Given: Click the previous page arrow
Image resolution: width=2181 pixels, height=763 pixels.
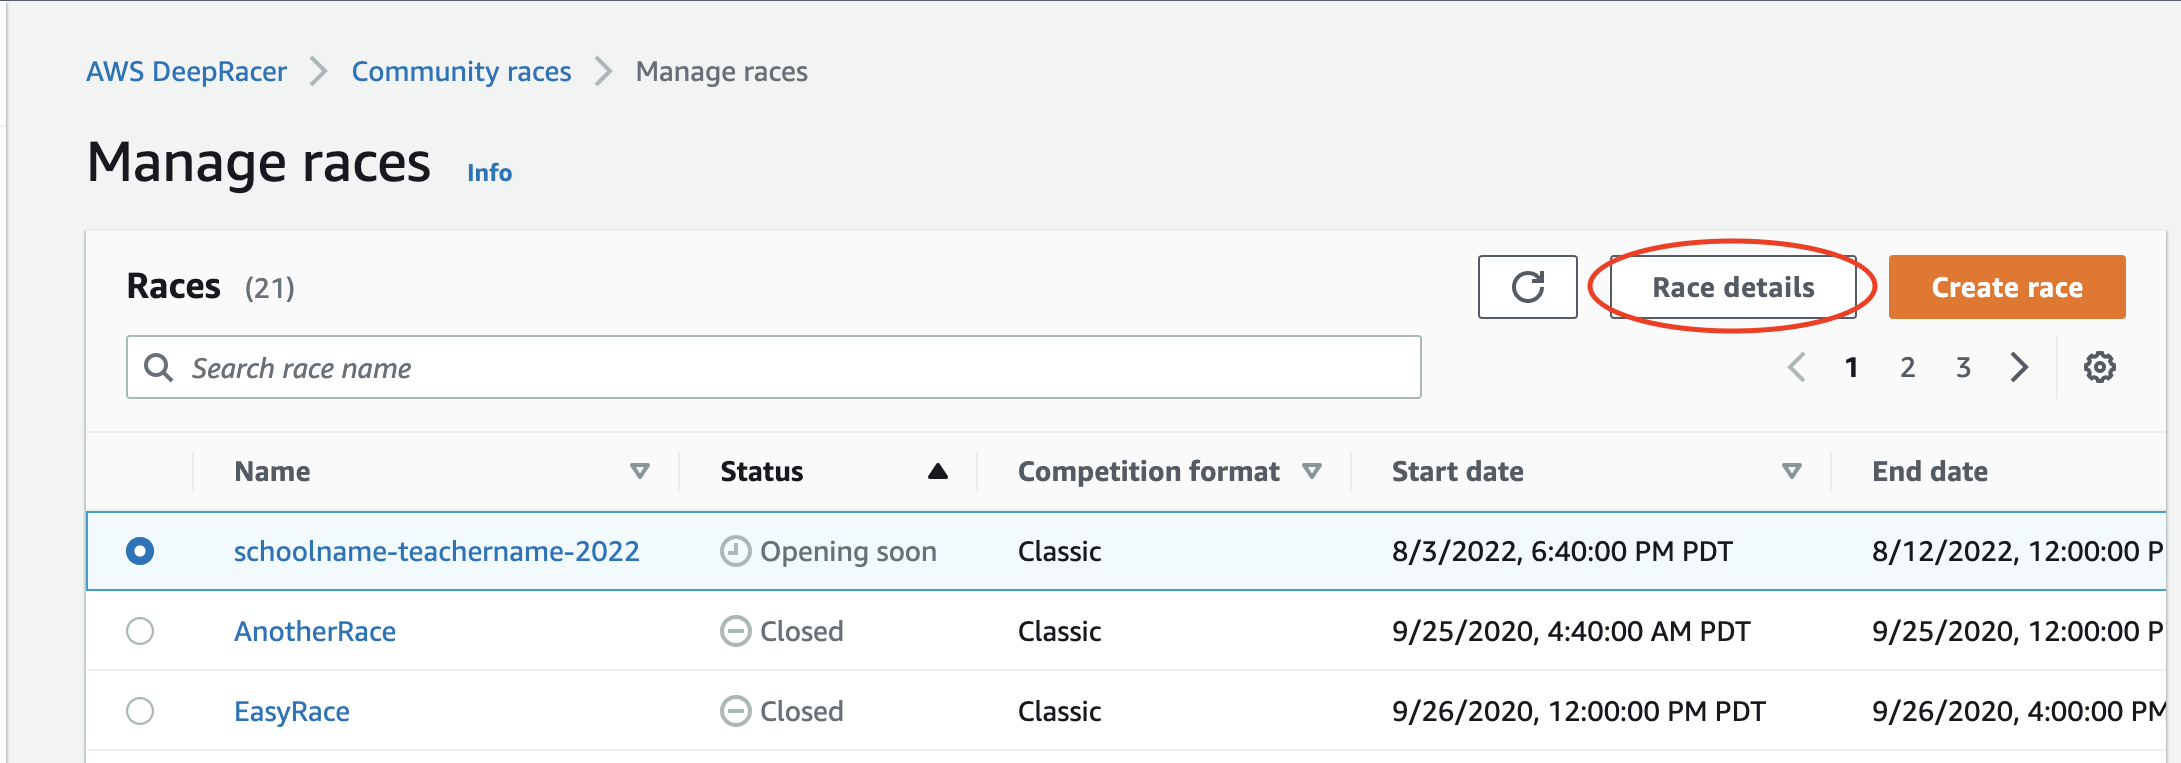Looking at the screenshot, I should [1797, 367].
